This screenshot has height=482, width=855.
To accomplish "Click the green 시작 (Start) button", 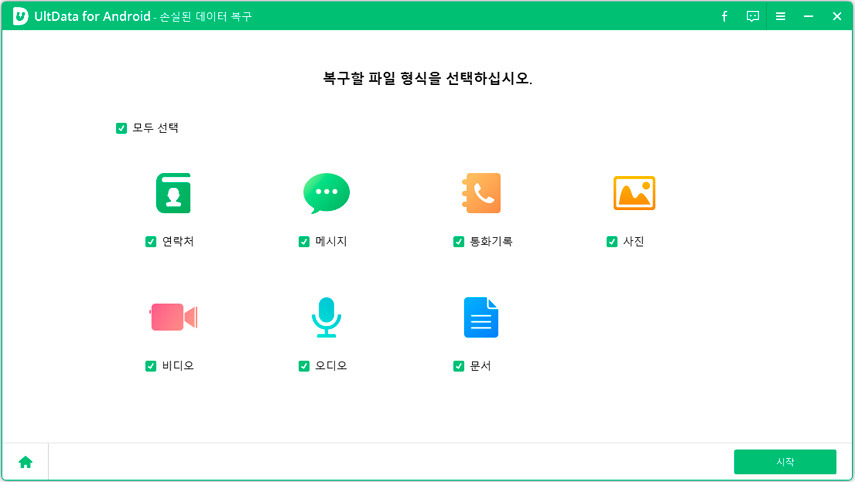I will coord(785,462).
